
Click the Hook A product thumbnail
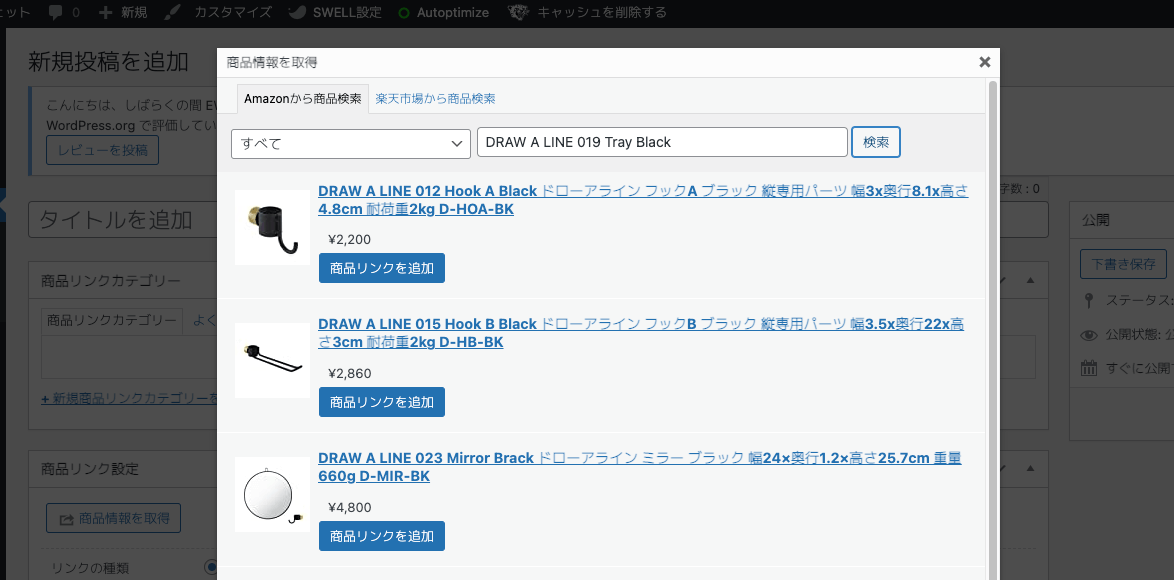tap(272, 228)
